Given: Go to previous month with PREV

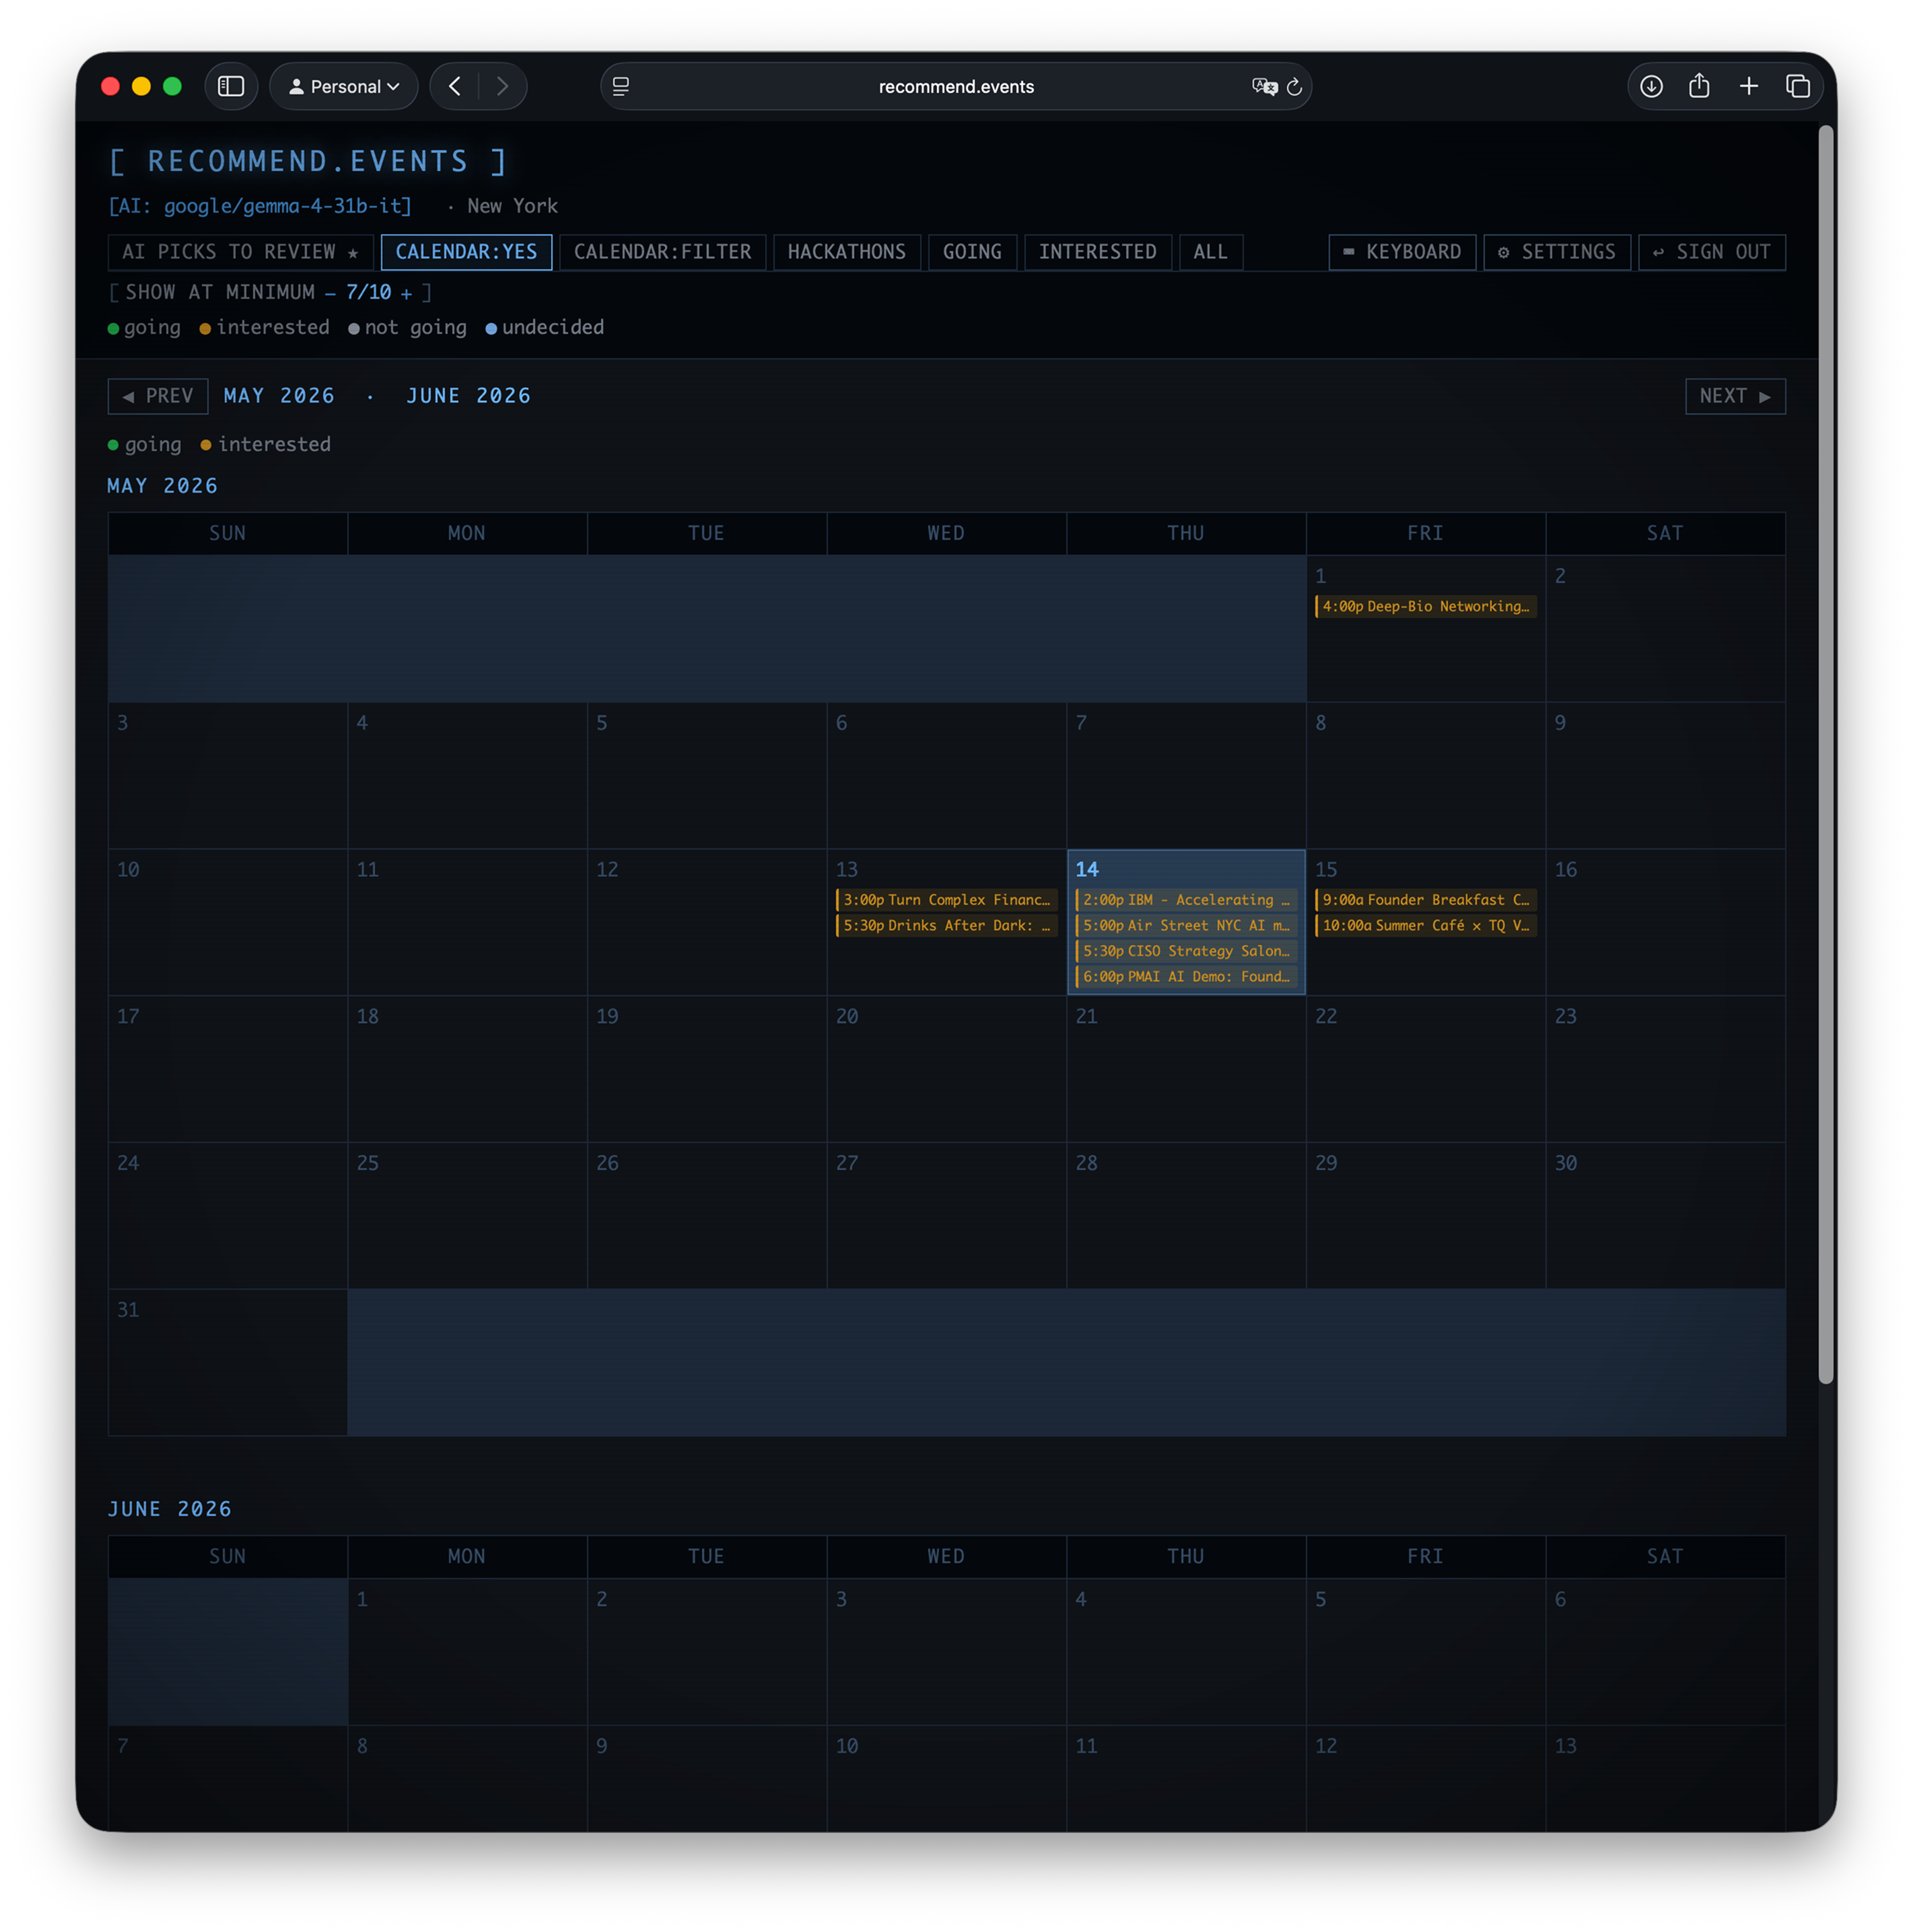Looking at the screenshot, I should tap(158, 396).
